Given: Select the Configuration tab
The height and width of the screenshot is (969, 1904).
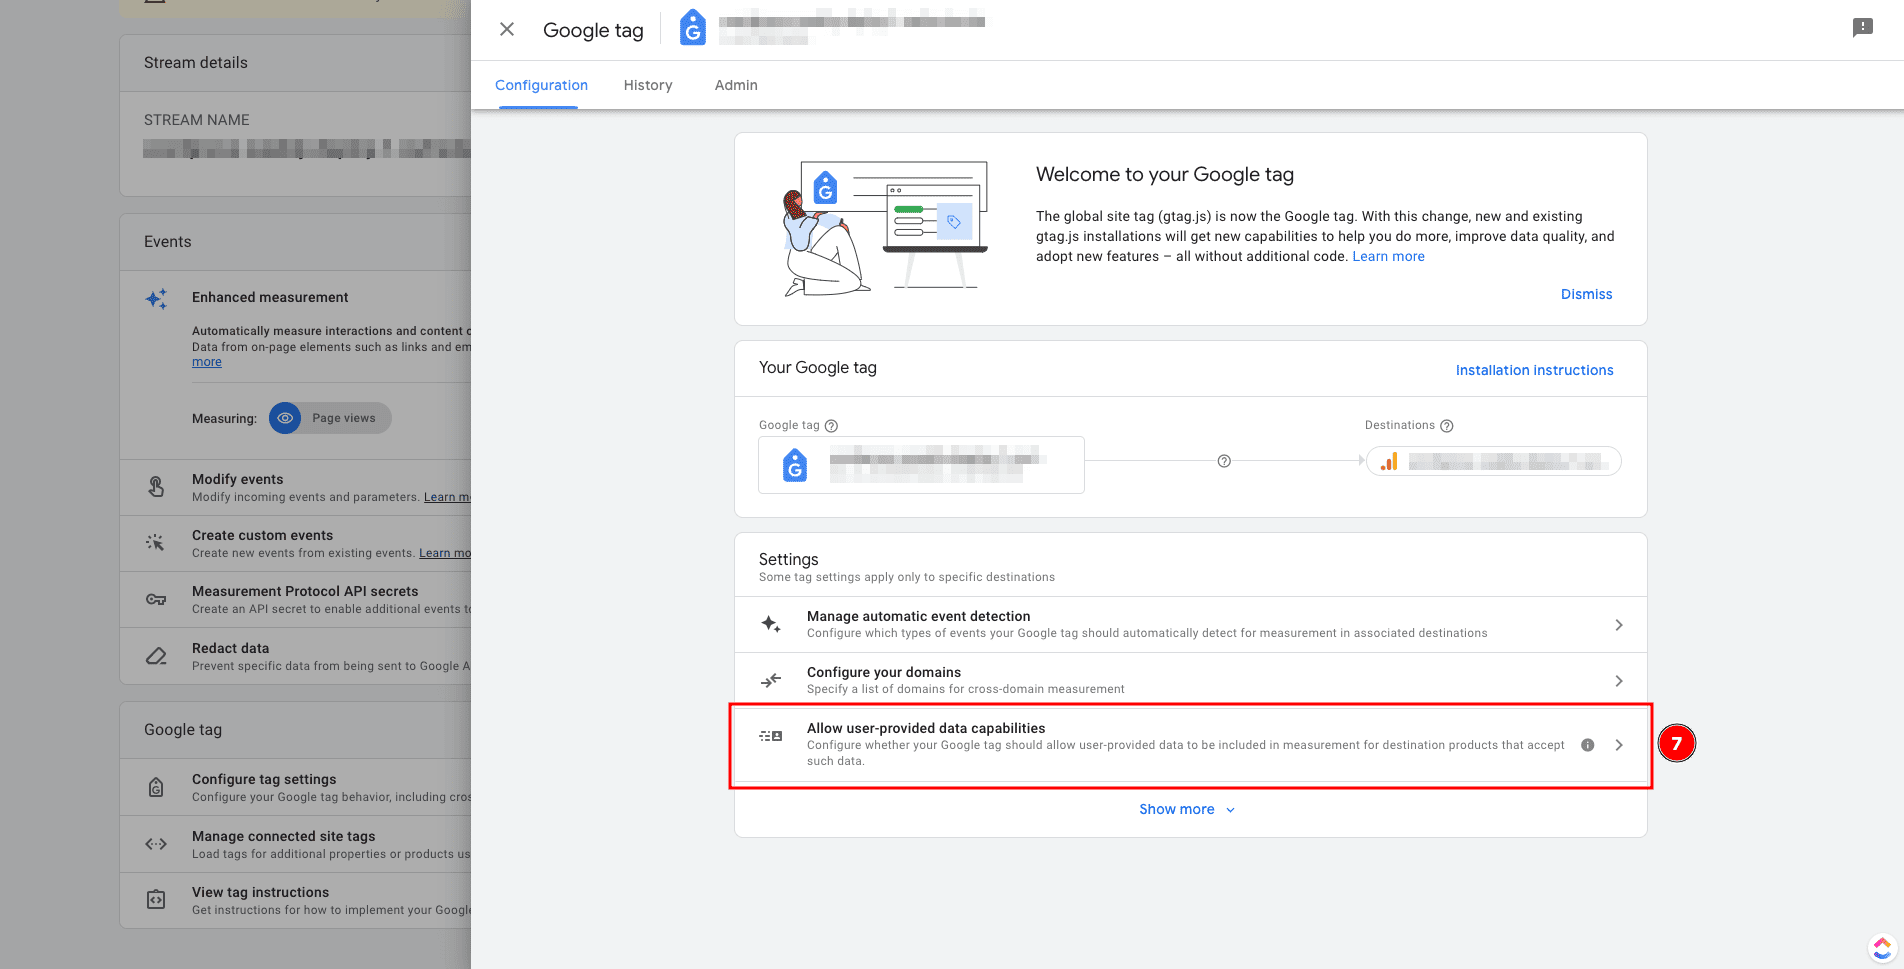Looking at the screenshot, I should [541, 85].
